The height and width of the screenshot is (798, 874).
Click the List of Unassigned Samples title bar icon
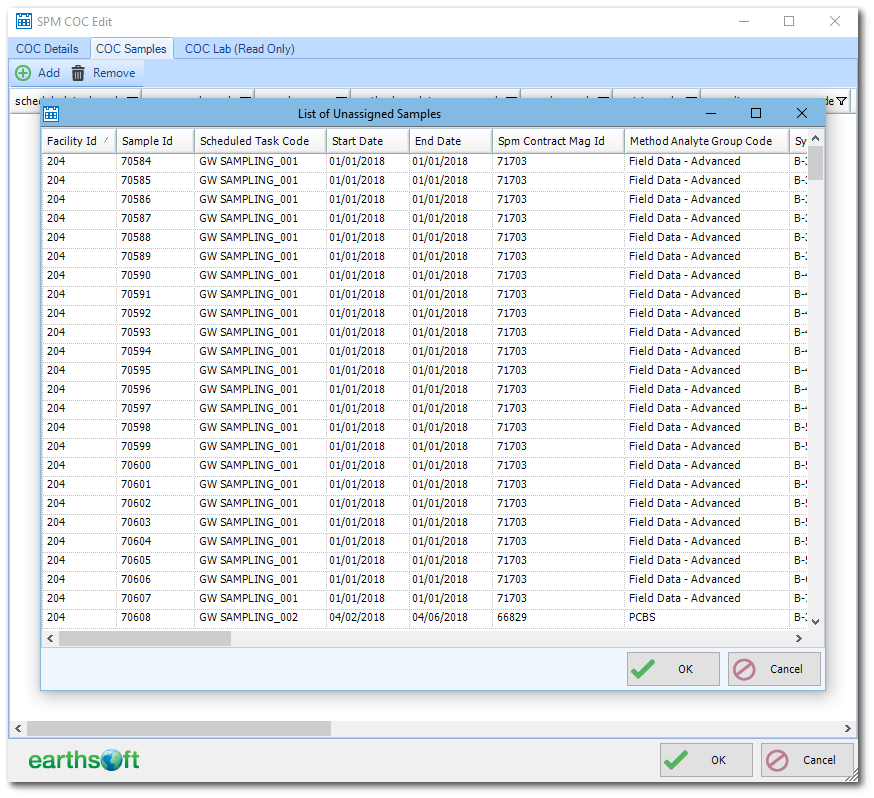click(x=51, y=113)
